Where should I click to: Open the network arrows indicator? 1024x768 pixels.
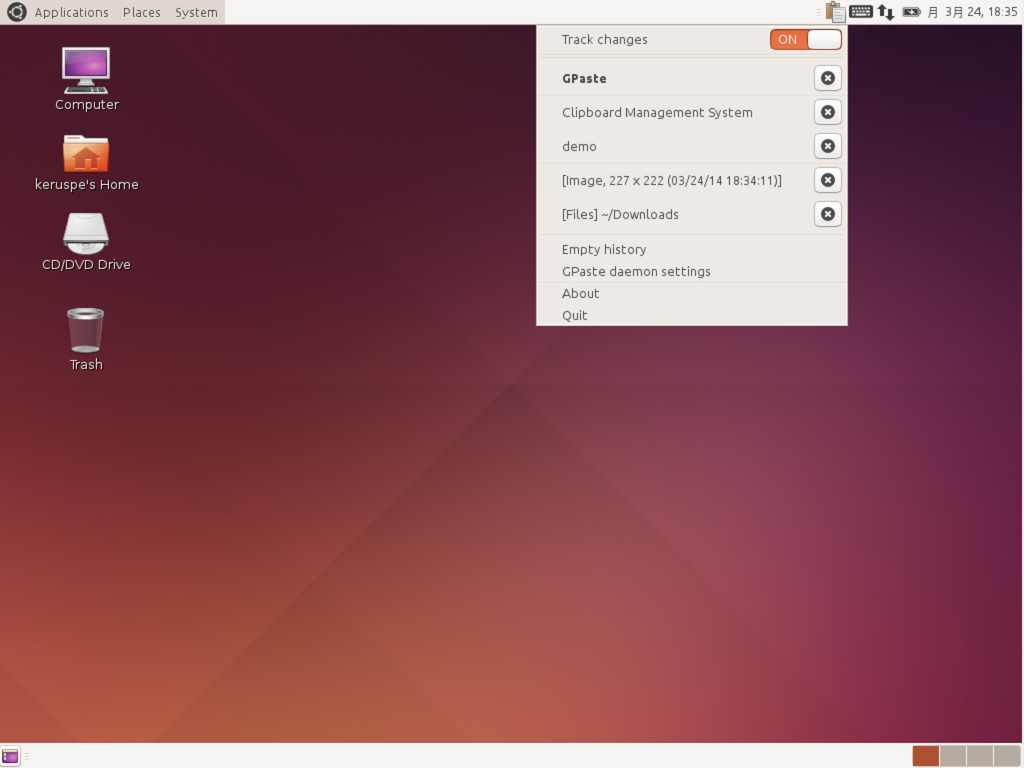[886, 12]
